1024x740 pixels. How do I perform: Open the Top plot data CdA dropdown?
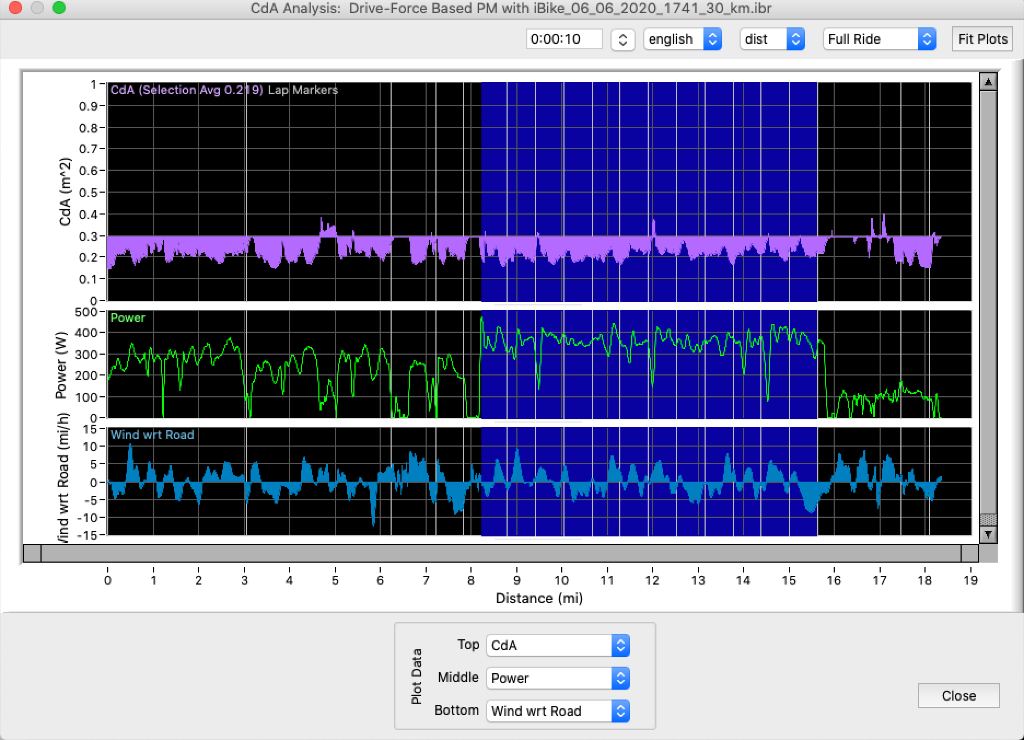coord(558,645)
